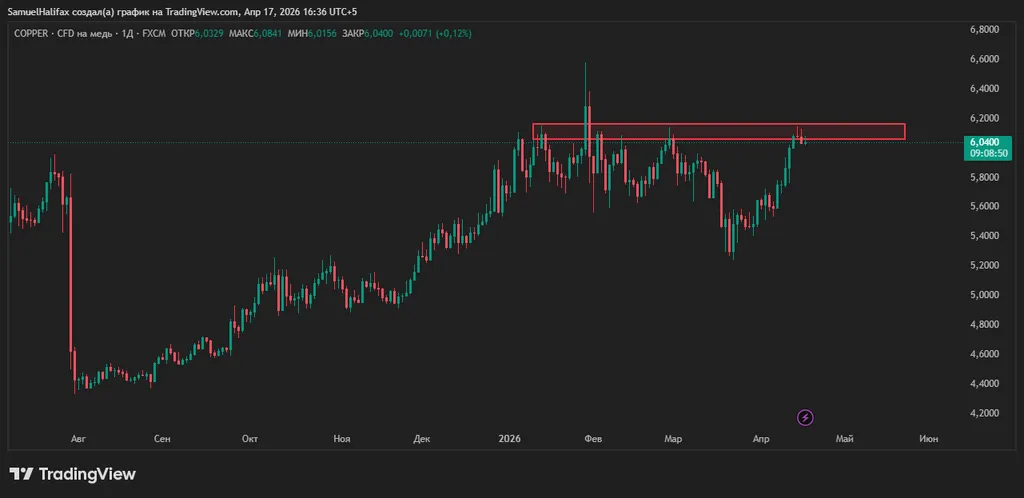Click the Авг label on time axis
Viewport: 1024px width, 498px height.
79,438
